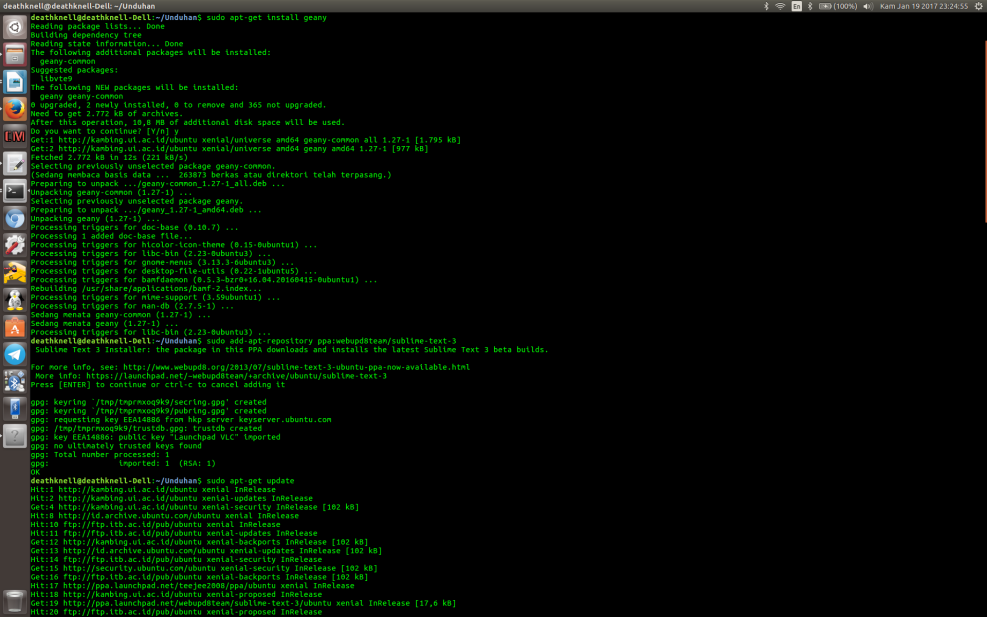Open the Trash at launcher bottom
Image resolution: width=987 pixels, height=617 pixels.
click(x=14, y=601)
